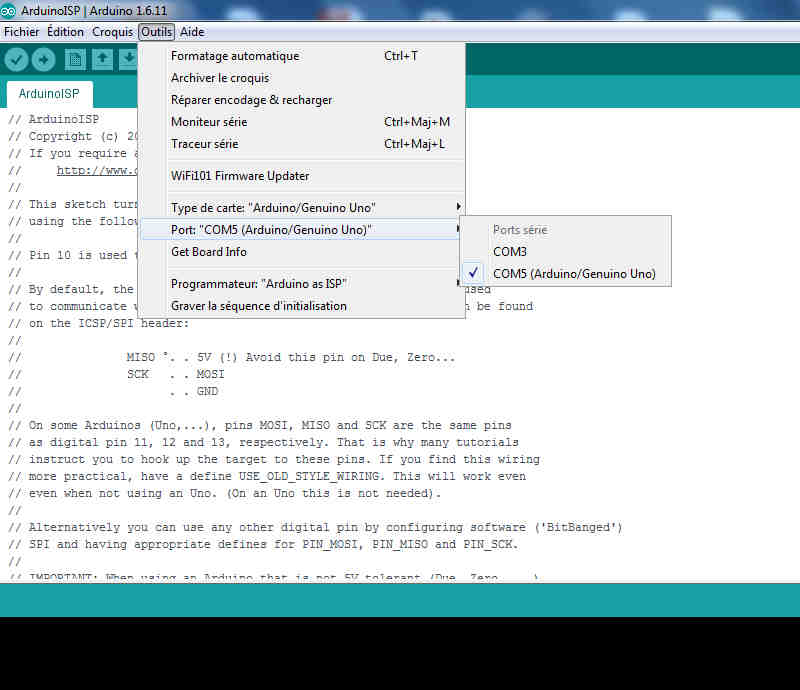Expand Programmateur Arduino as ISP submenu
This screenshot has width=800, height=690.
(302, 284)
